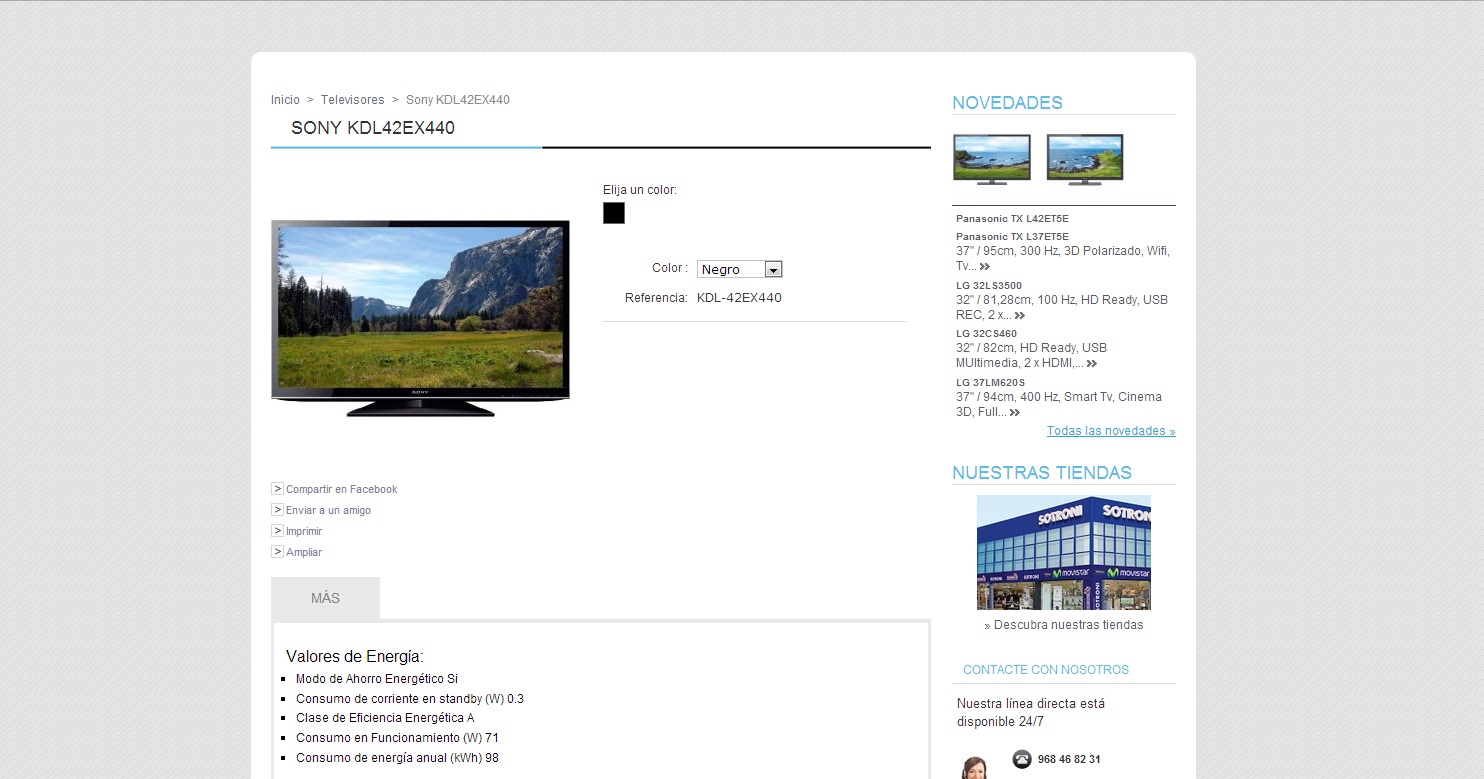1484x779 pixels.
Task: Click the Sotroni store photo
Action: [x=1064, y=552]
